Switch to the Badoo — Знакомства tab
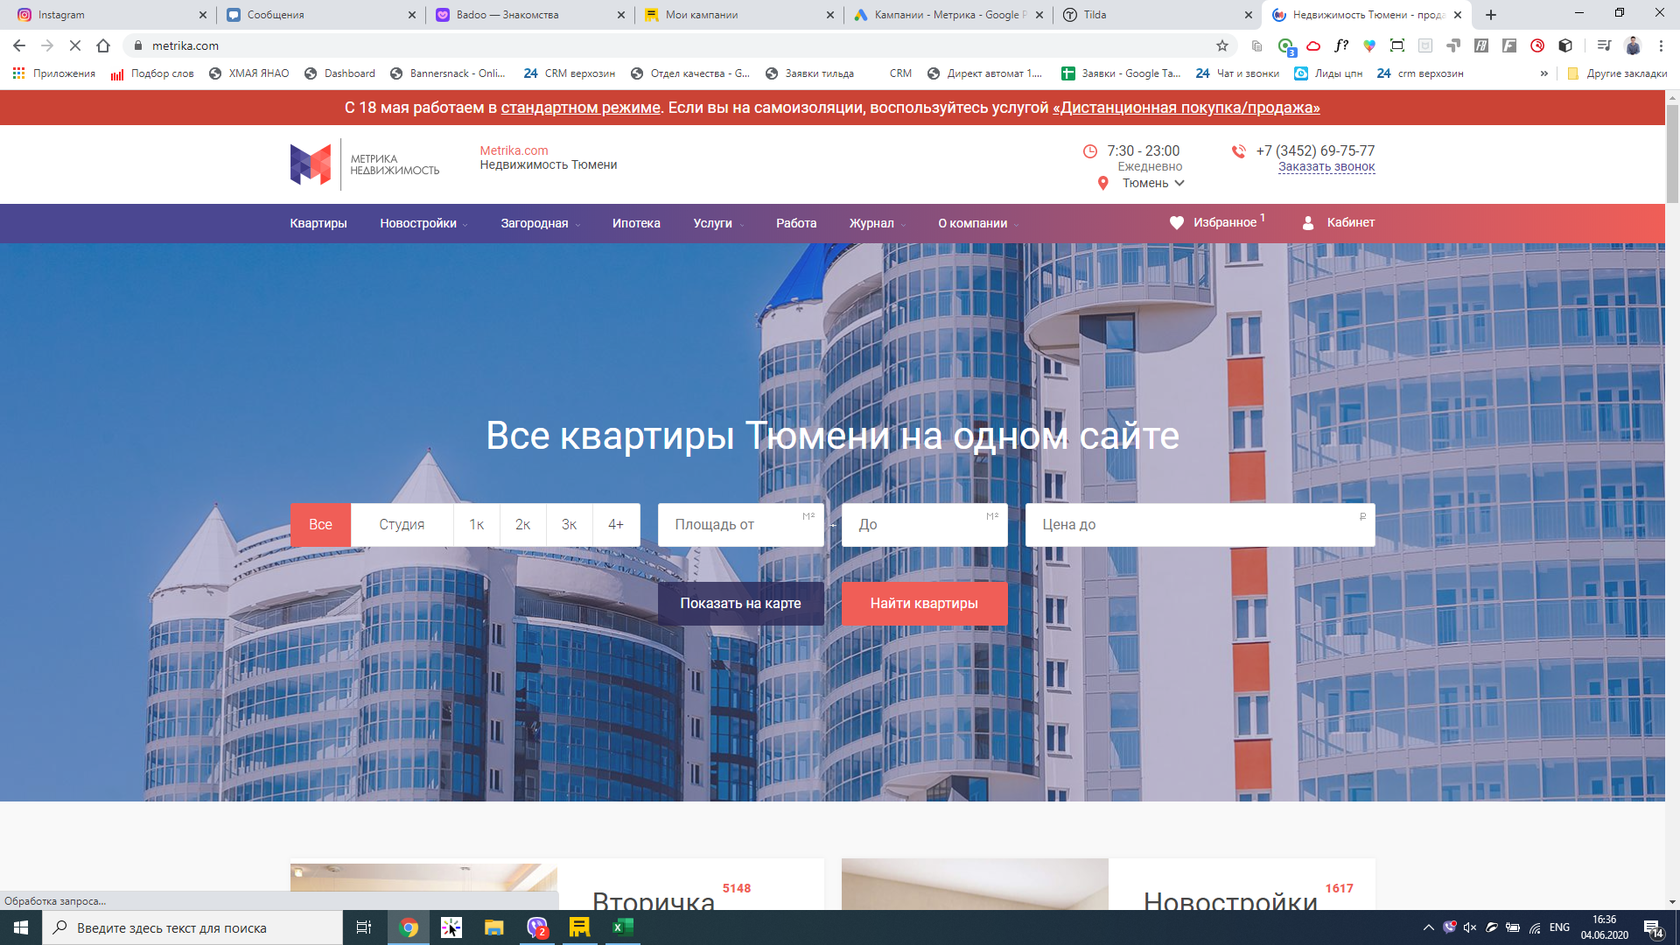The width and height of the screenshot is (1680, 945). 529,15
